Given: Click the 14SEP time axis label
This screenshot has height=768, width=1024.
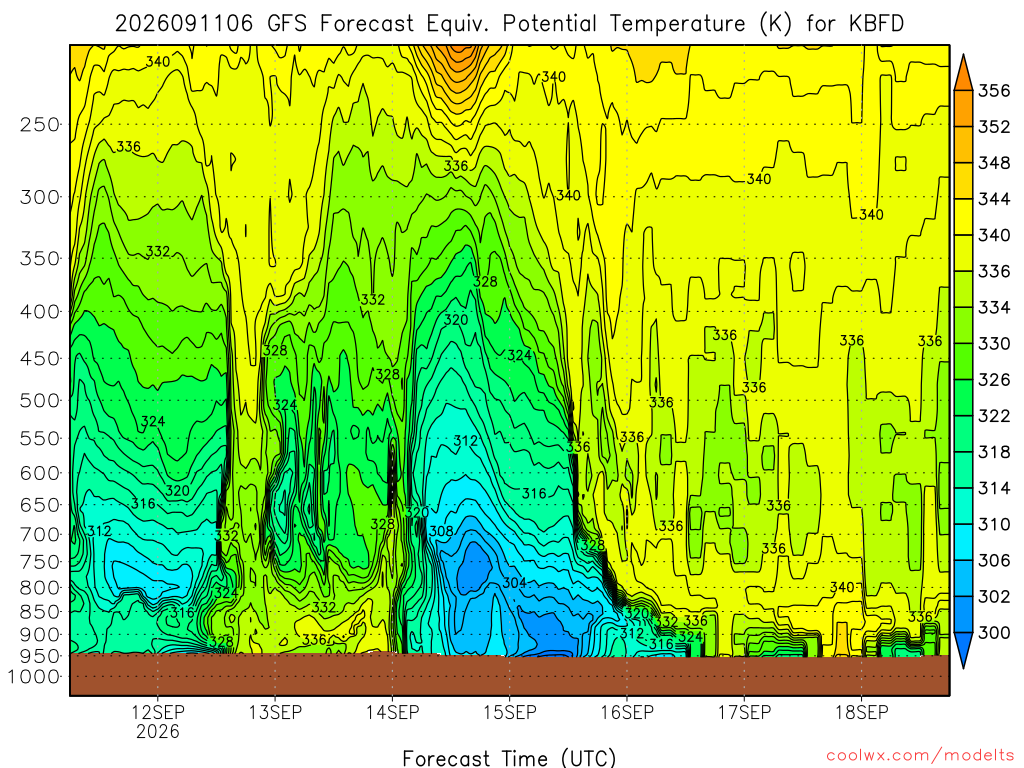Looking at the screenshot, I should [392, 712].
